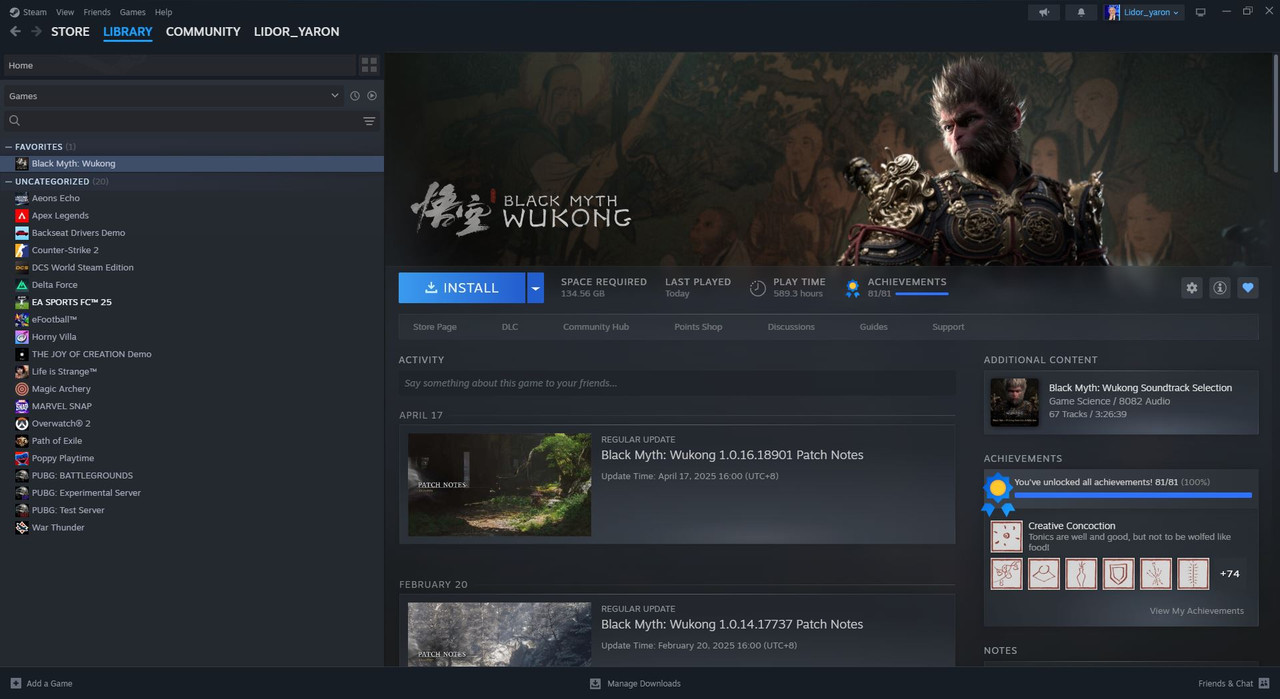Click the 100% achievements progress bar

[1133, 495]
